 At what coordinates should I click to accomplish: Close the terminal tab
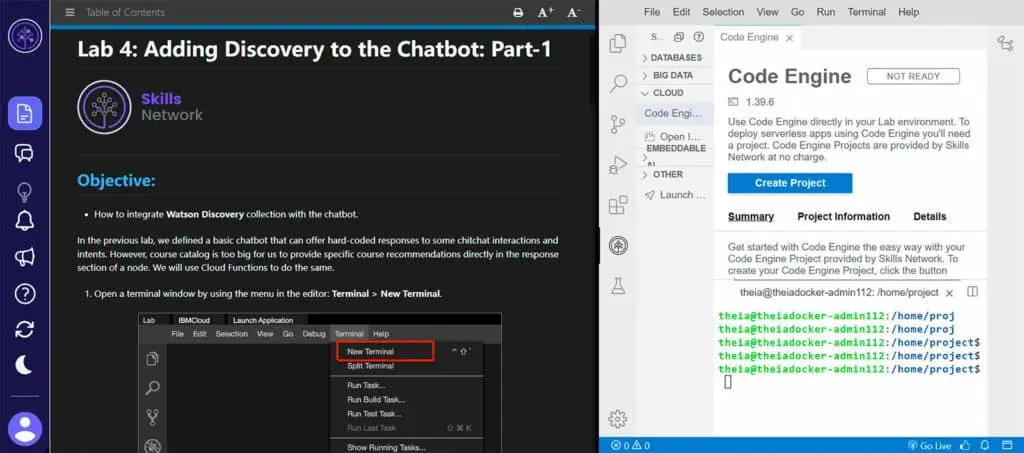(x=949, y=293)
